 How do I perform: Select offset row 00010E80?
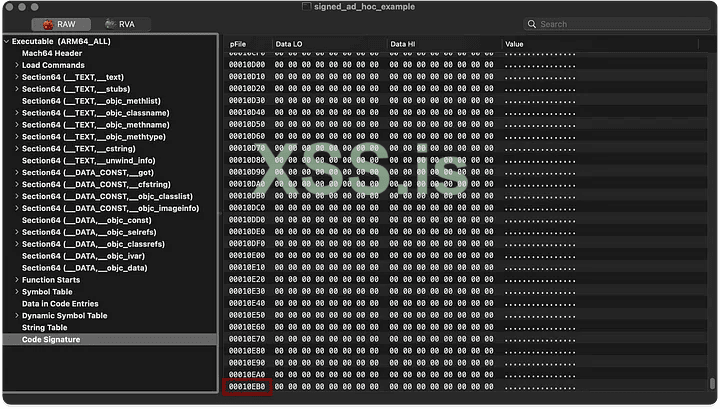(466, 352)
